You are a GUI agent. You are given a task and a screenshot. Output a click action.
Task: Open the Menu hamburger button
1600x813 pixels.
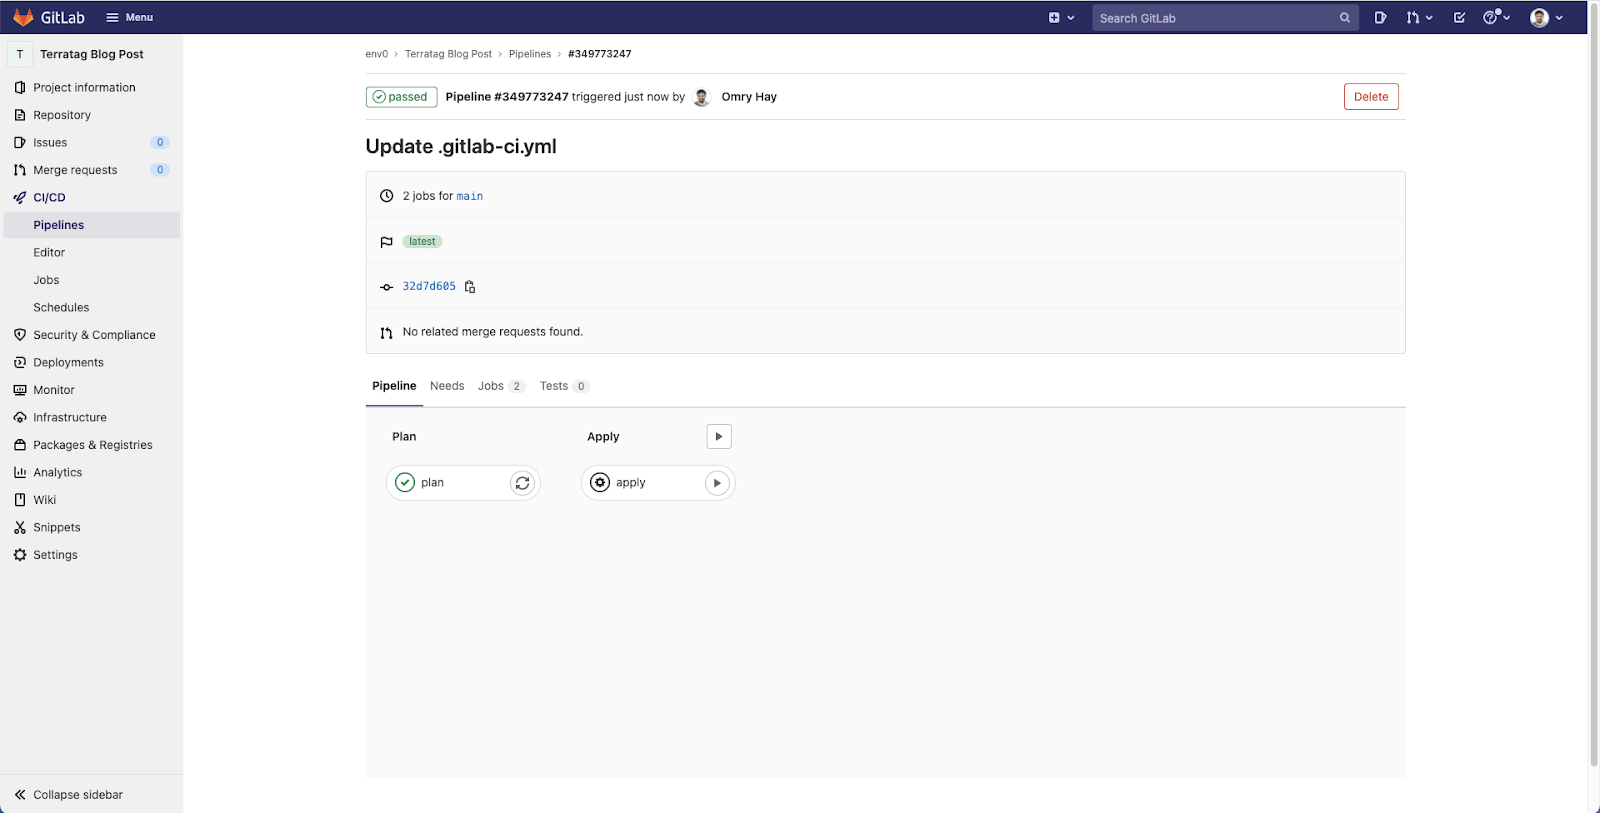click(x=130, y=17)
